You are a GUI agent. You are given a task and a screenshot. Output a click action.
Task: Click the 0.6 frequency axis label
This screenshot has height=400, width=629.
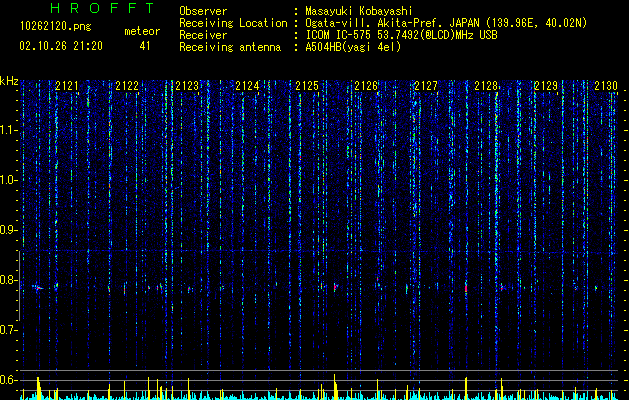8,380
